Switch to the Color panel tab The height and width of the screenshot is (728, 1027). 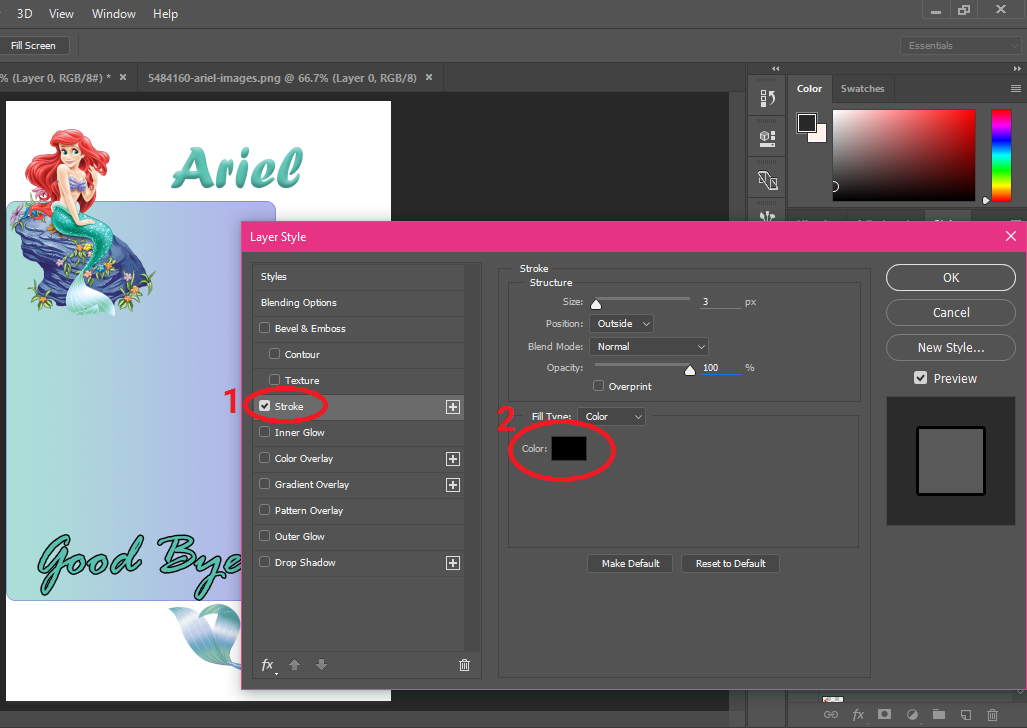pos(810,88)
